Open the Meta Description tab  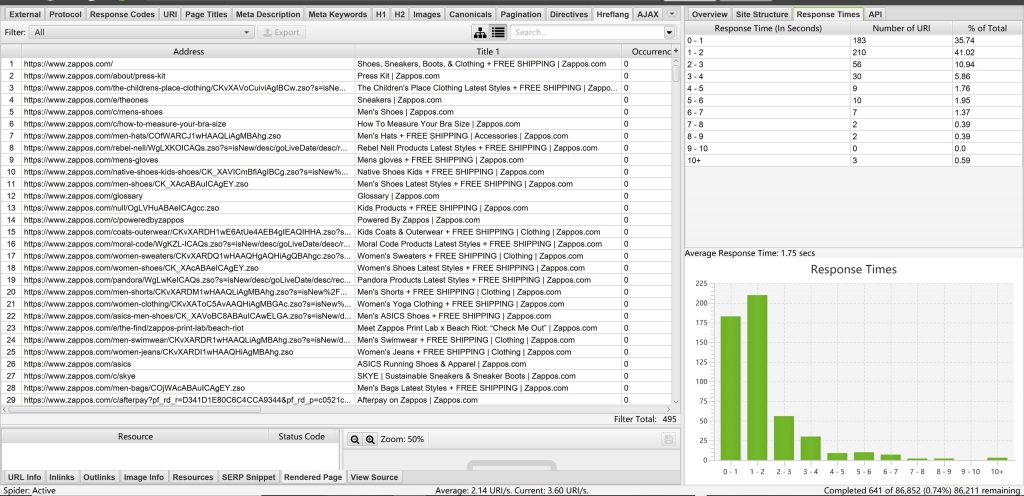pos(268,14)
